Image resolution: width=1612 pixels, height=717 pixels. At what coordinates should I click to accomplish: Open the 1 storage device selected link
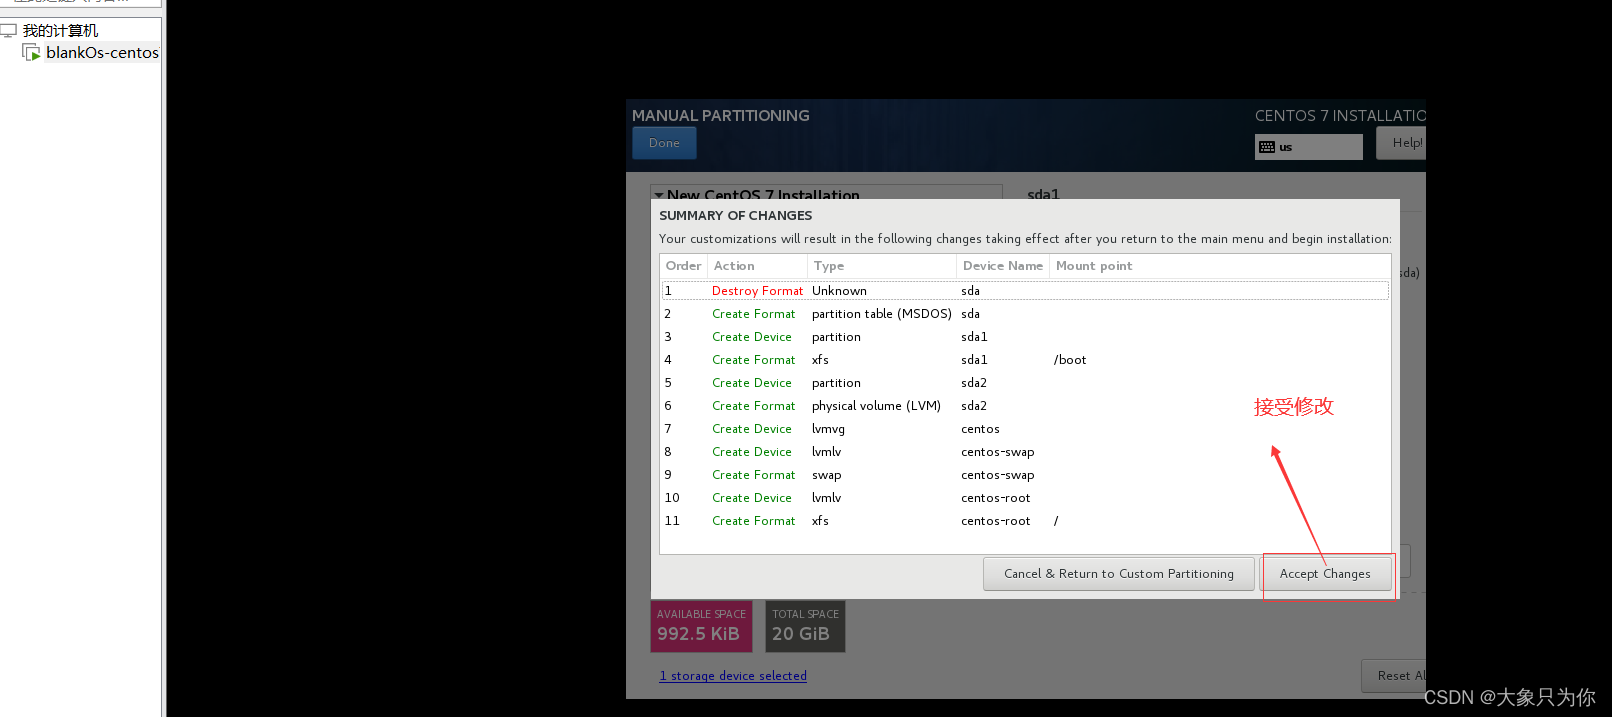tap(733, 676)
